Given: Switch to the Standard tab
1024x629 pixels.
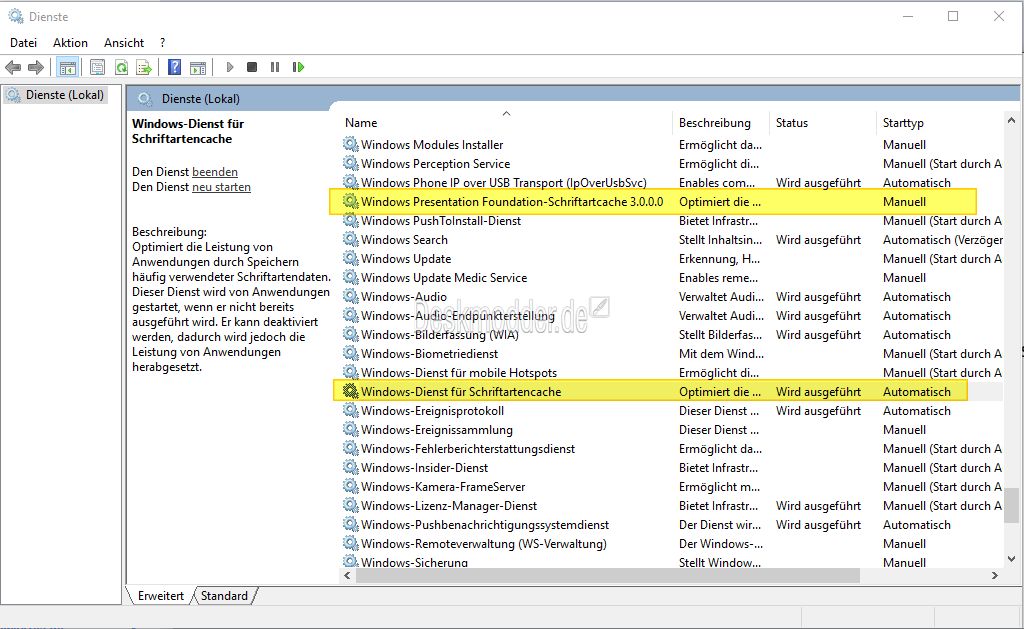Looking at the screenshot, I should tap(224, 596).
